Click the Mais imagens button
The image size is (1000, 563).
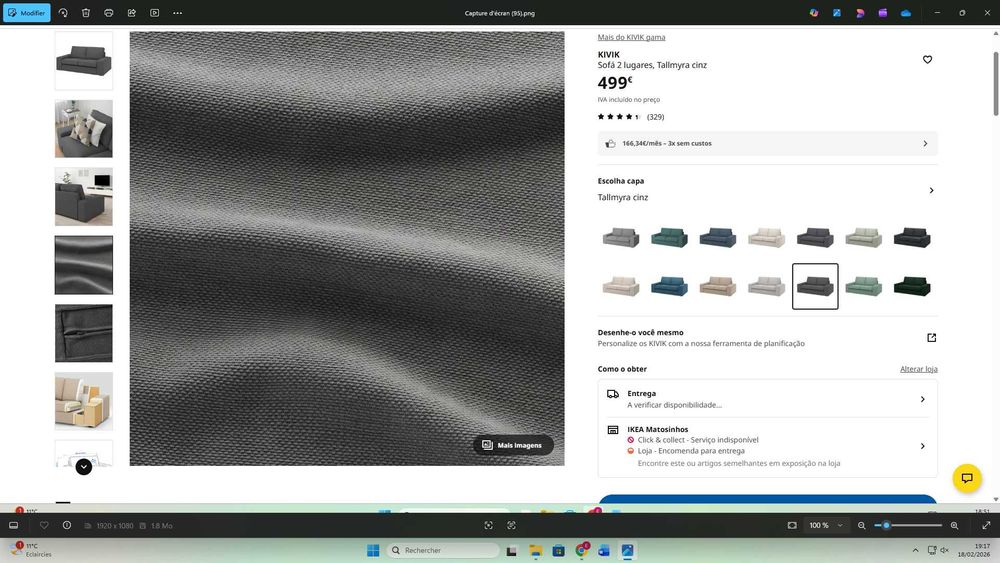click(x=513, y=445)
